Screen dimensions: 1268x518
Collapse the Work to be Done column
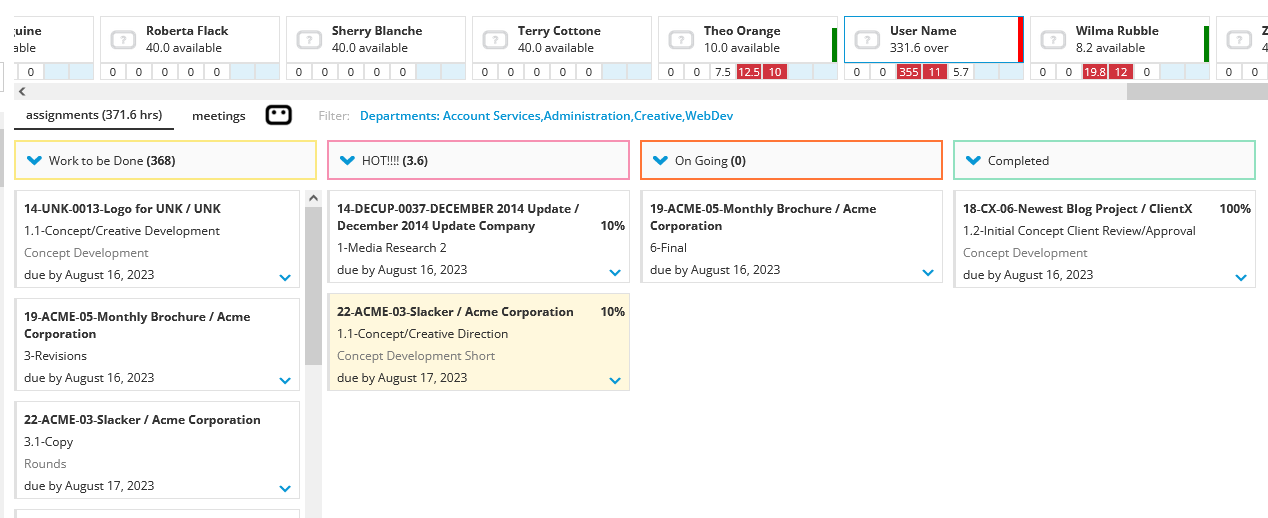(x=34, y=160)
